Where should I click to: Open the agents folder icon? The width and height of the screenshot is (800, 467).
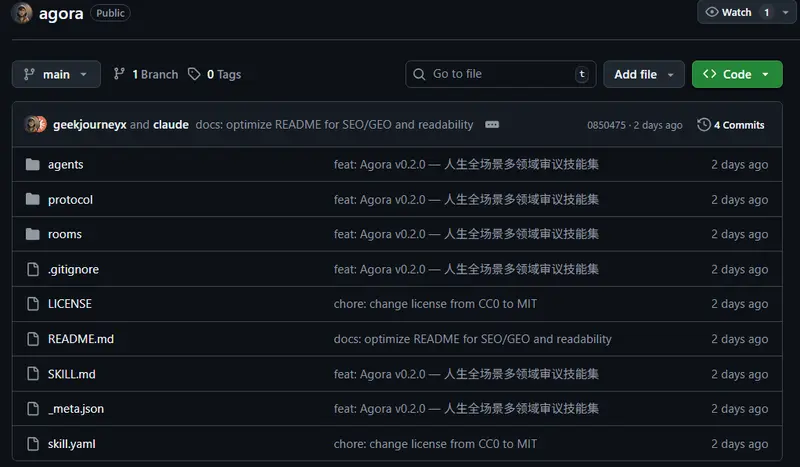click(x=33, y=164)
